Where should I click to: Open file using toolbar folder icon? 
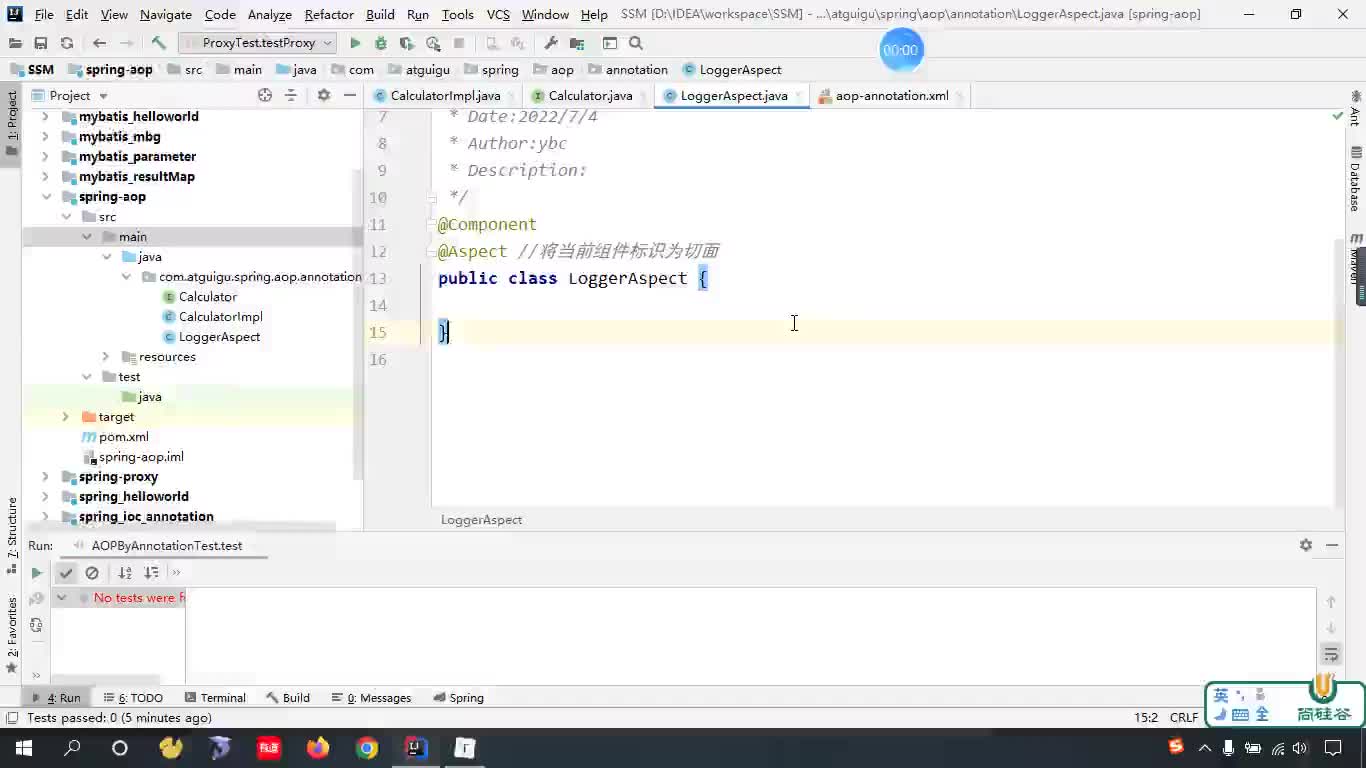[x=14, y=43]
